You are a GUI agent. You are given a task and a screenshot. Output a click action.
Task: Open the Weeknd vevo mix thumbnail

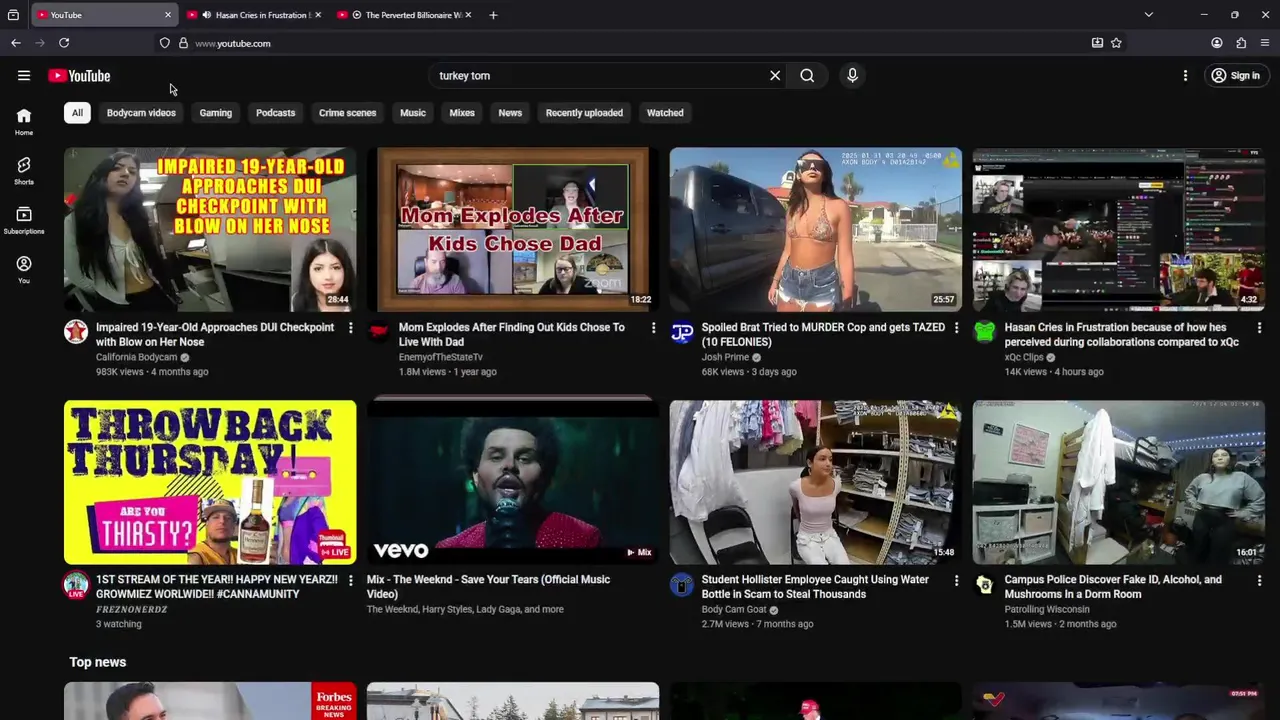[513, 482]
